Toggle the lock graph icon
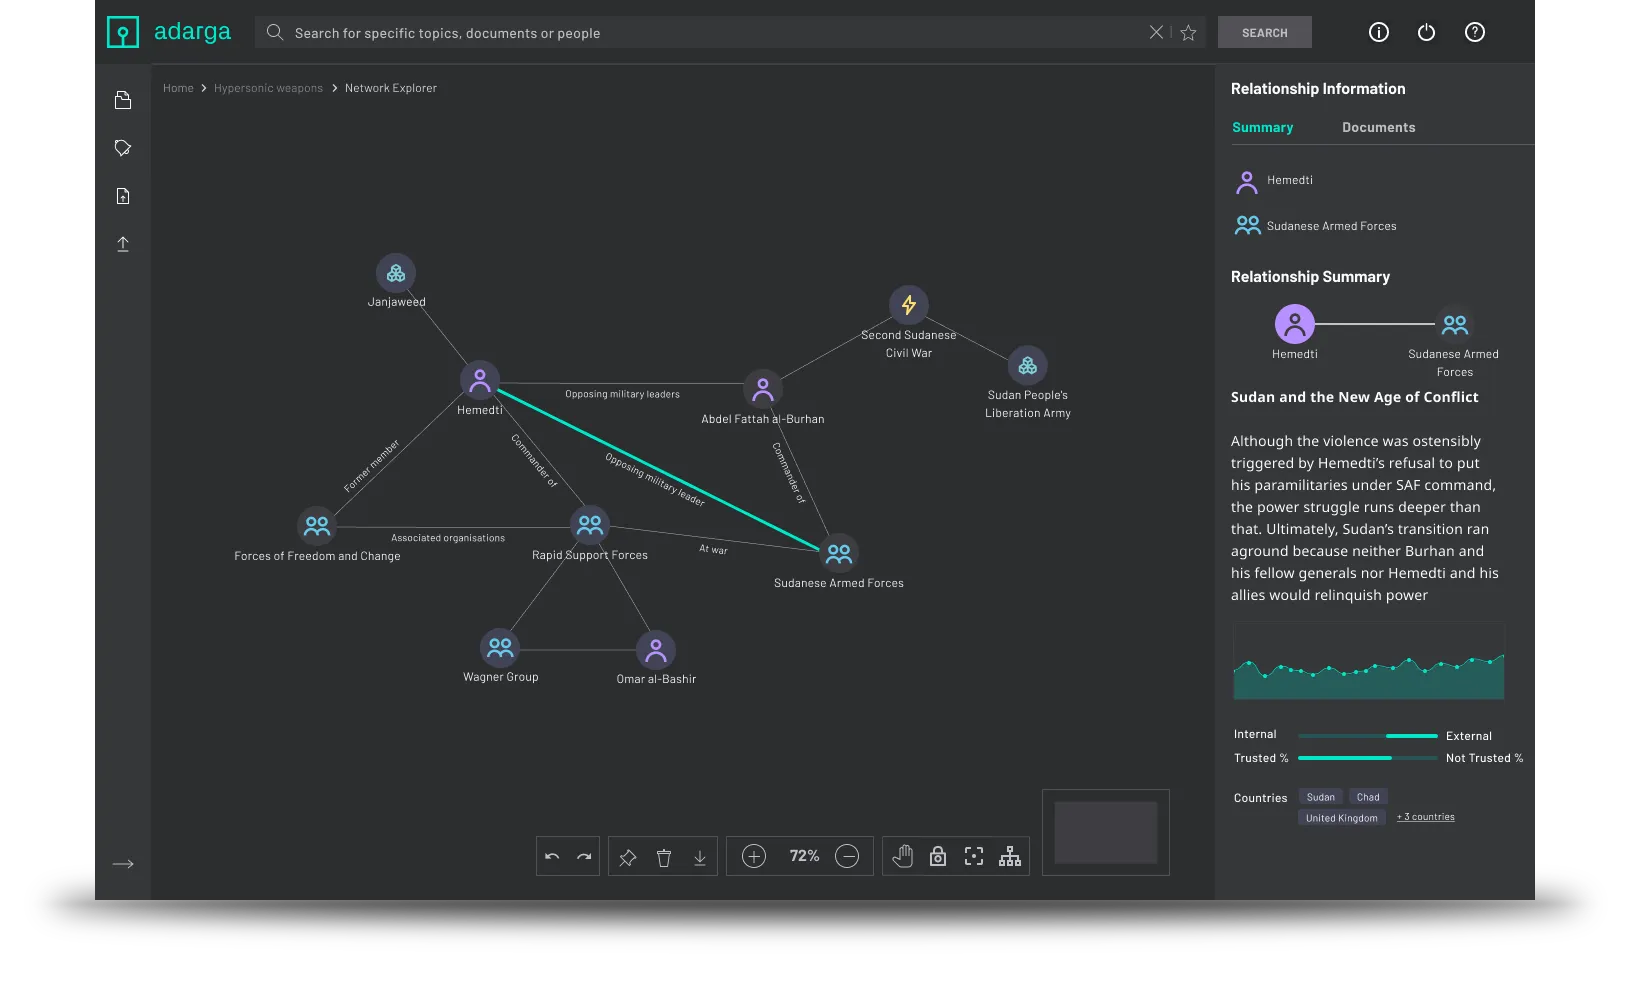This screenshot has height=985, width=1630. pos(938,856)
